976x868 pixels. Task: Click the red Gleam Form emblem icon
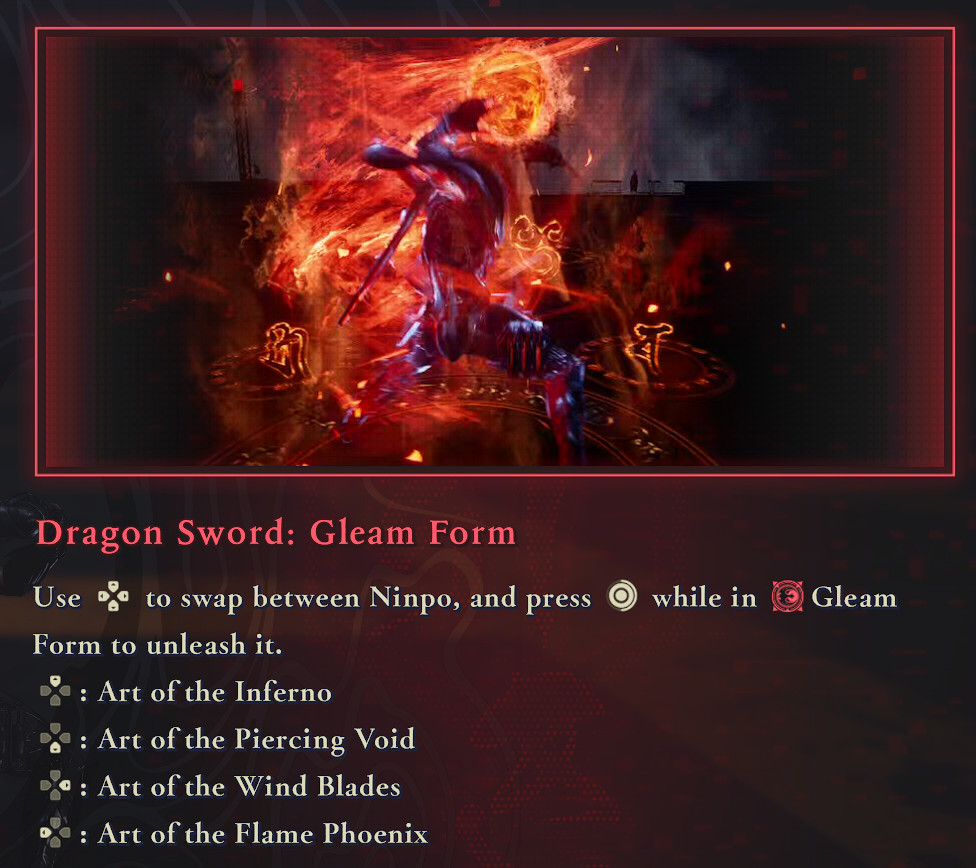click(x=787, y=597)
